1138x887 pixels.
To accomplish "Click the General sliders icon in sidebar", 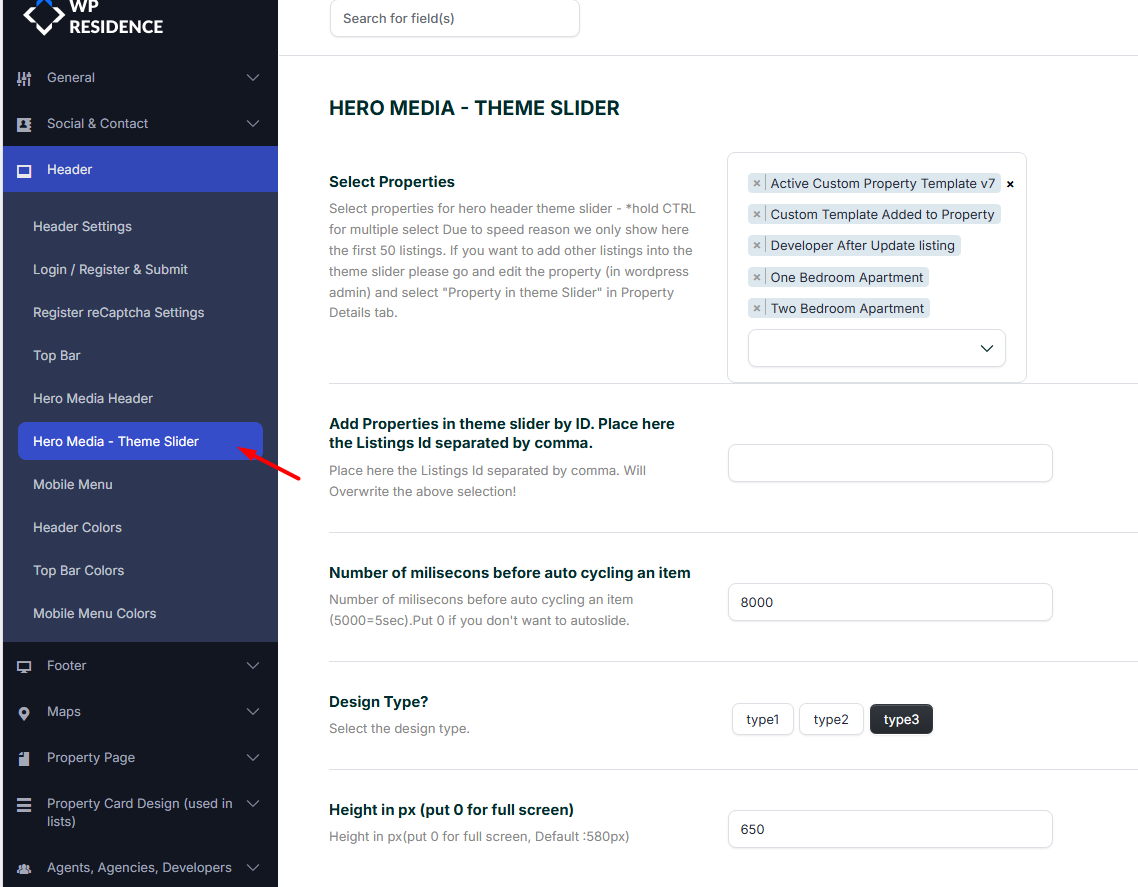I will (x=24, y=78).
